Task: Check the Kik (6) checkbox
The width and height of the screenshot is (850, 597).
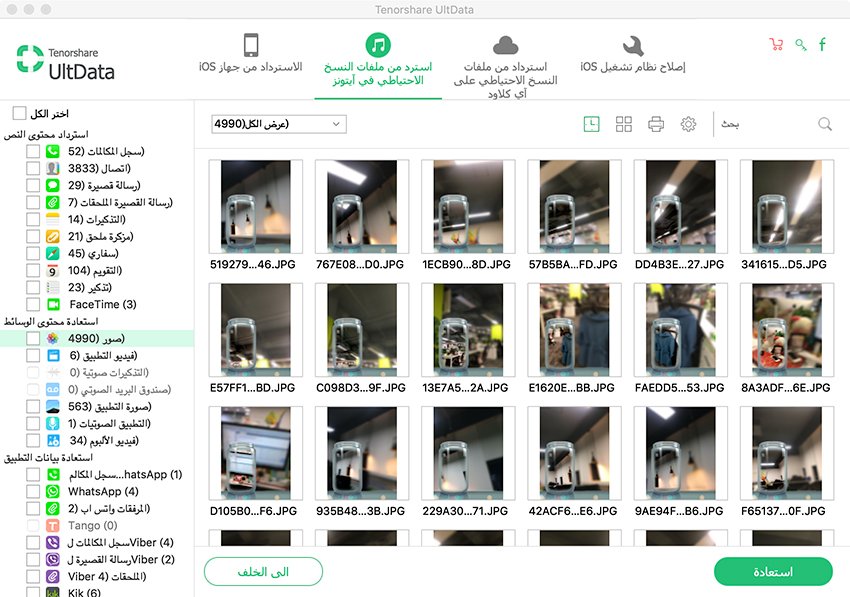Action: (x=33, y=592)
